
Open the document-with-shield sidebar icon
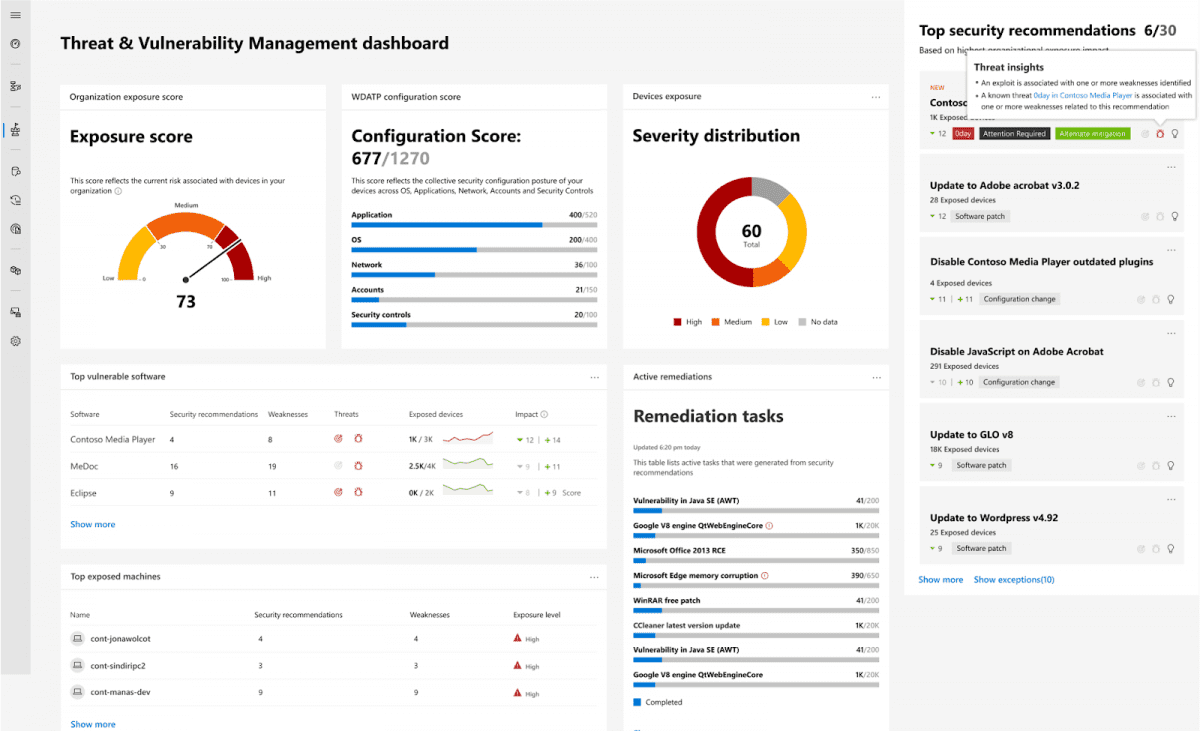pyautogui.click(x=15, y=171)
